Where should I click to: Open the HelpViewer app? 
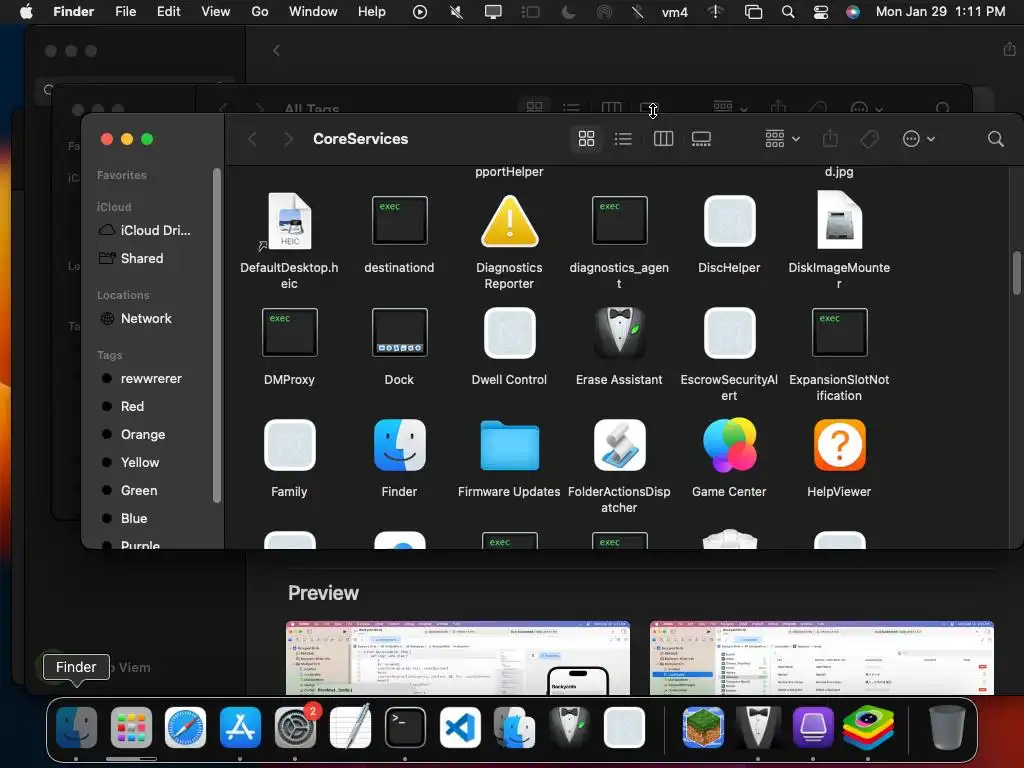click(839, 445)
